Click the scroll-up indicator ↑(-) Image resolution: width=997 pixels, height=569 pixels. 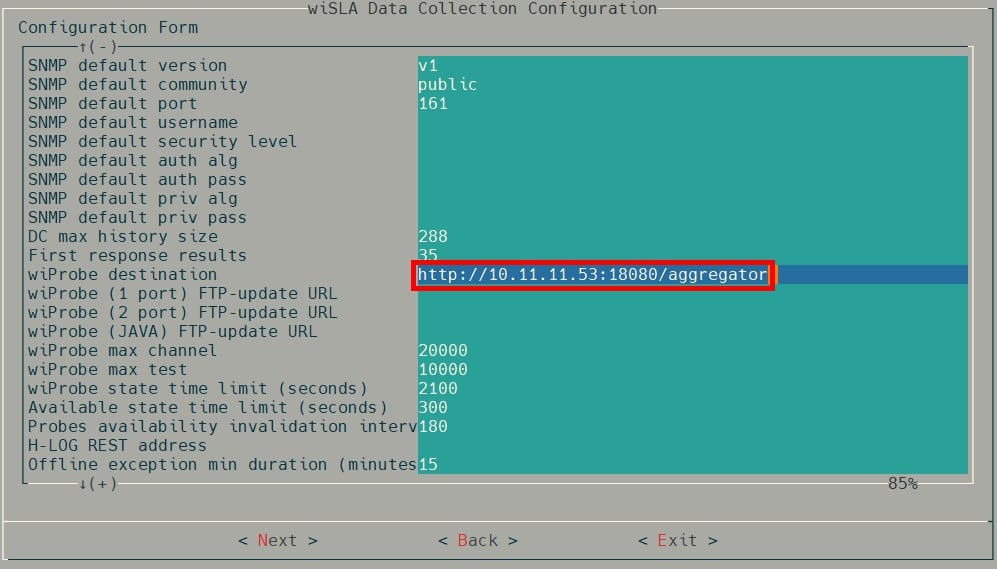[x=98, y=47]
